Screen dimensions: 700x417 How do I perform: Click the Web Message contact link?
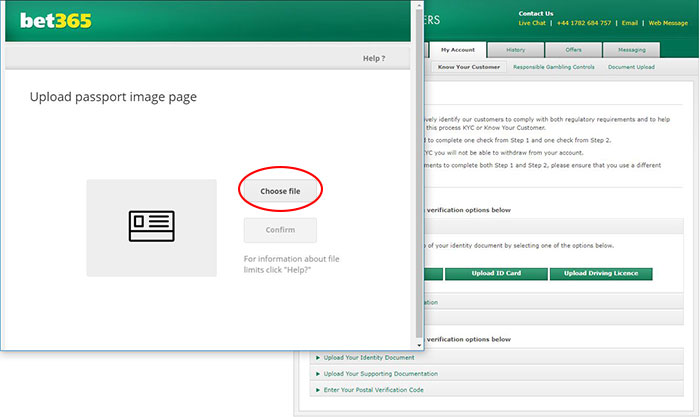coord(668,23)
